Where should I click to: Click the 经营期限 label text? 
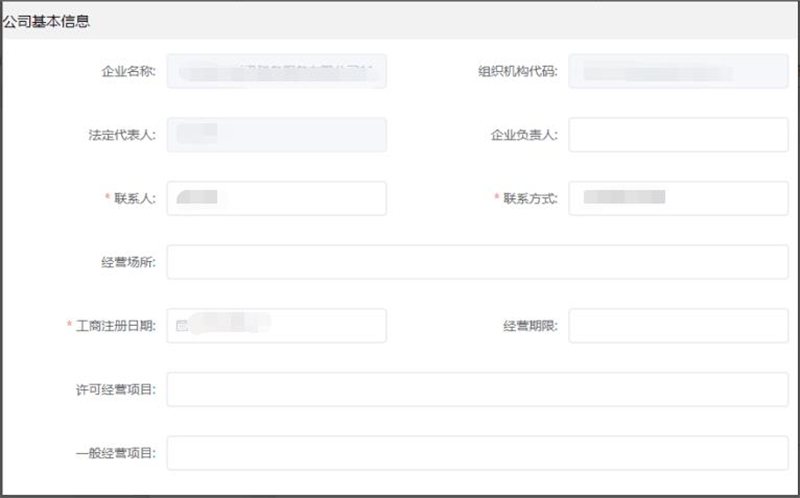point(530,326)
